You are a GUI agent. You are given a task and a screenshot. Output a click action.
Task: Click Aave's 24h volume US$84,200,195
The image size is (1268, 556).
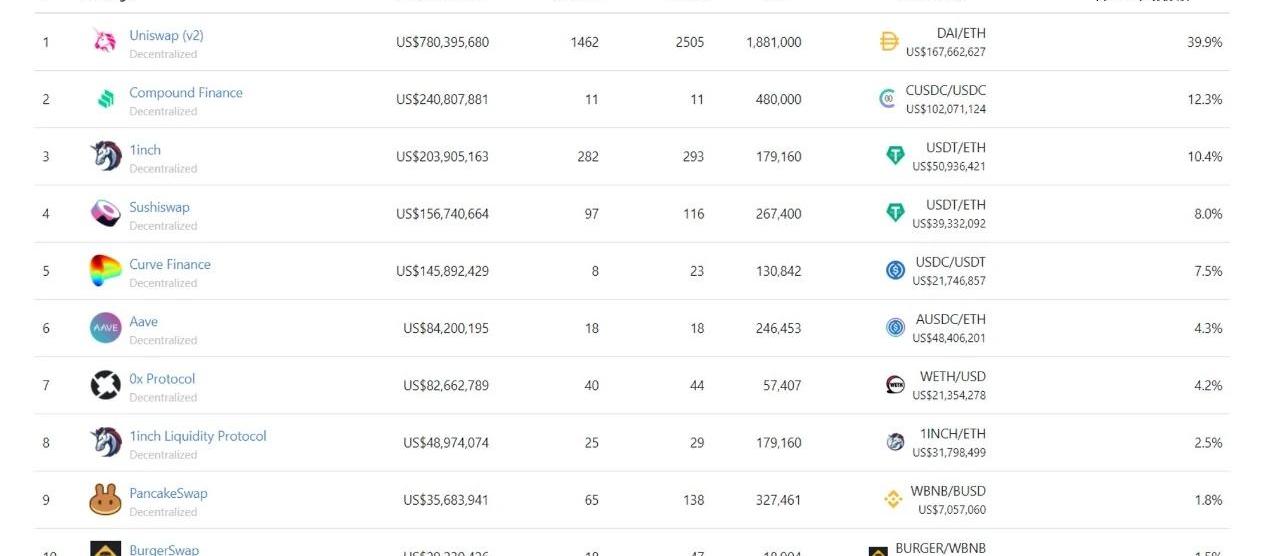pyautogui.click(x=446, y=328)
